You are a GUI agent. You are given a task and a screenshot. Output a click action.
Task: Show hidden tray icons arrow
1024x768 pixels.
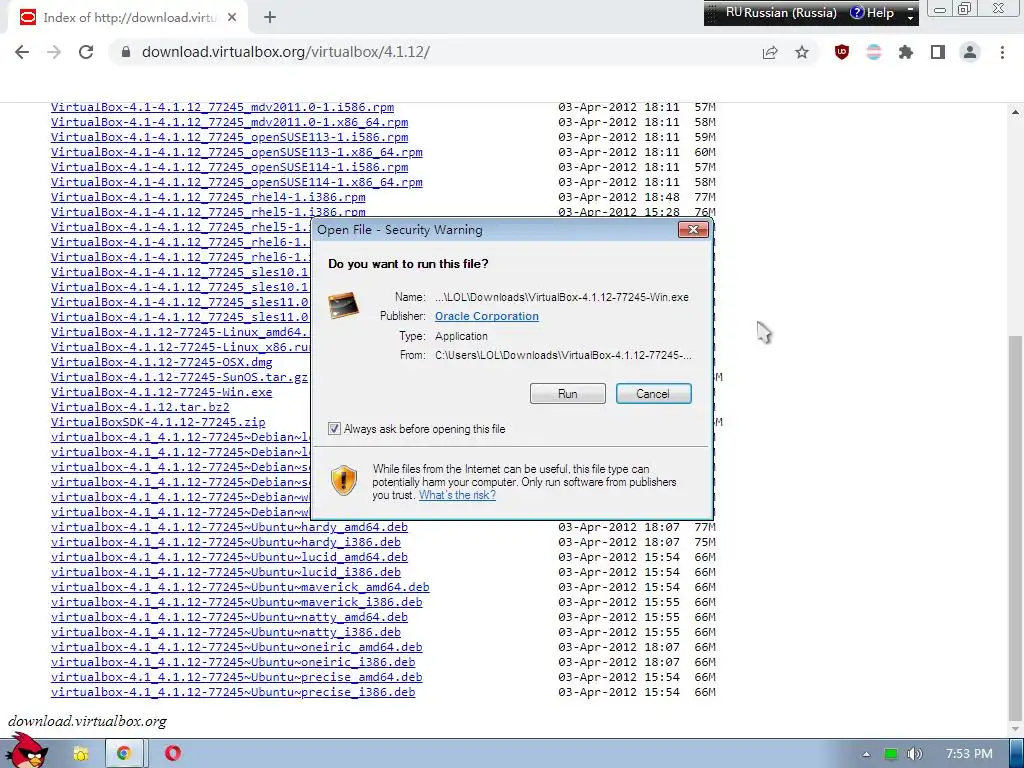(x=866, y=754)
